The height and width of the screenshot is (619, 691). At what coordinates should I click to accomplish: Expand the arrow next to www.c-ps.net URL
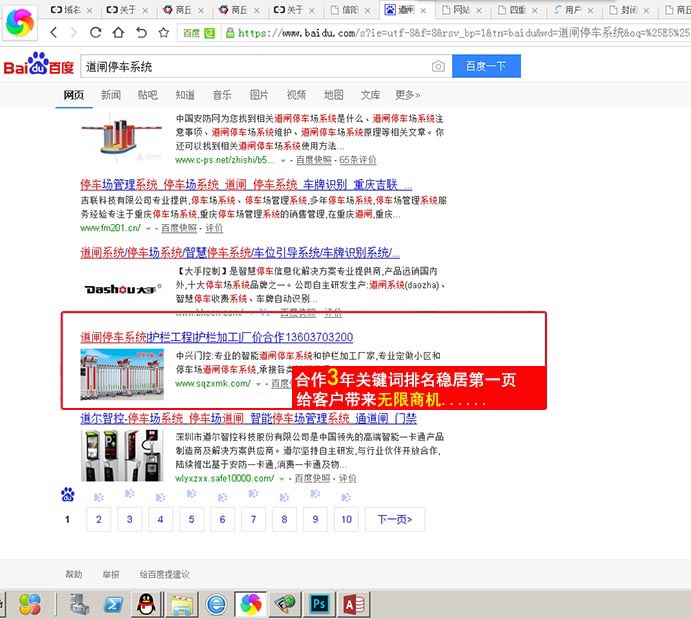coord(283,161)
